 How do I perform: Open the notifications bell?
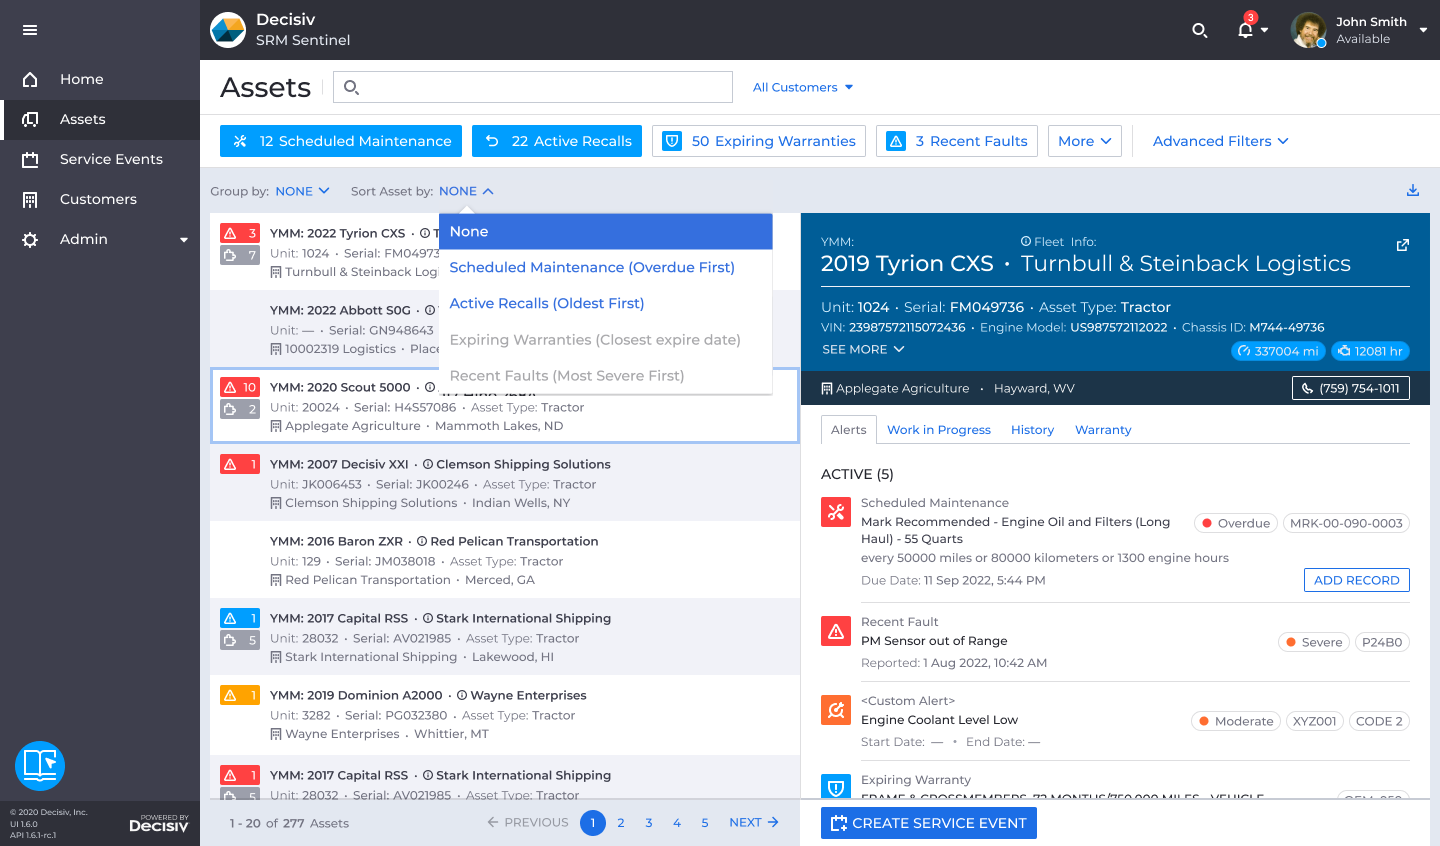pyautogui.click(x=1245, y=30)
